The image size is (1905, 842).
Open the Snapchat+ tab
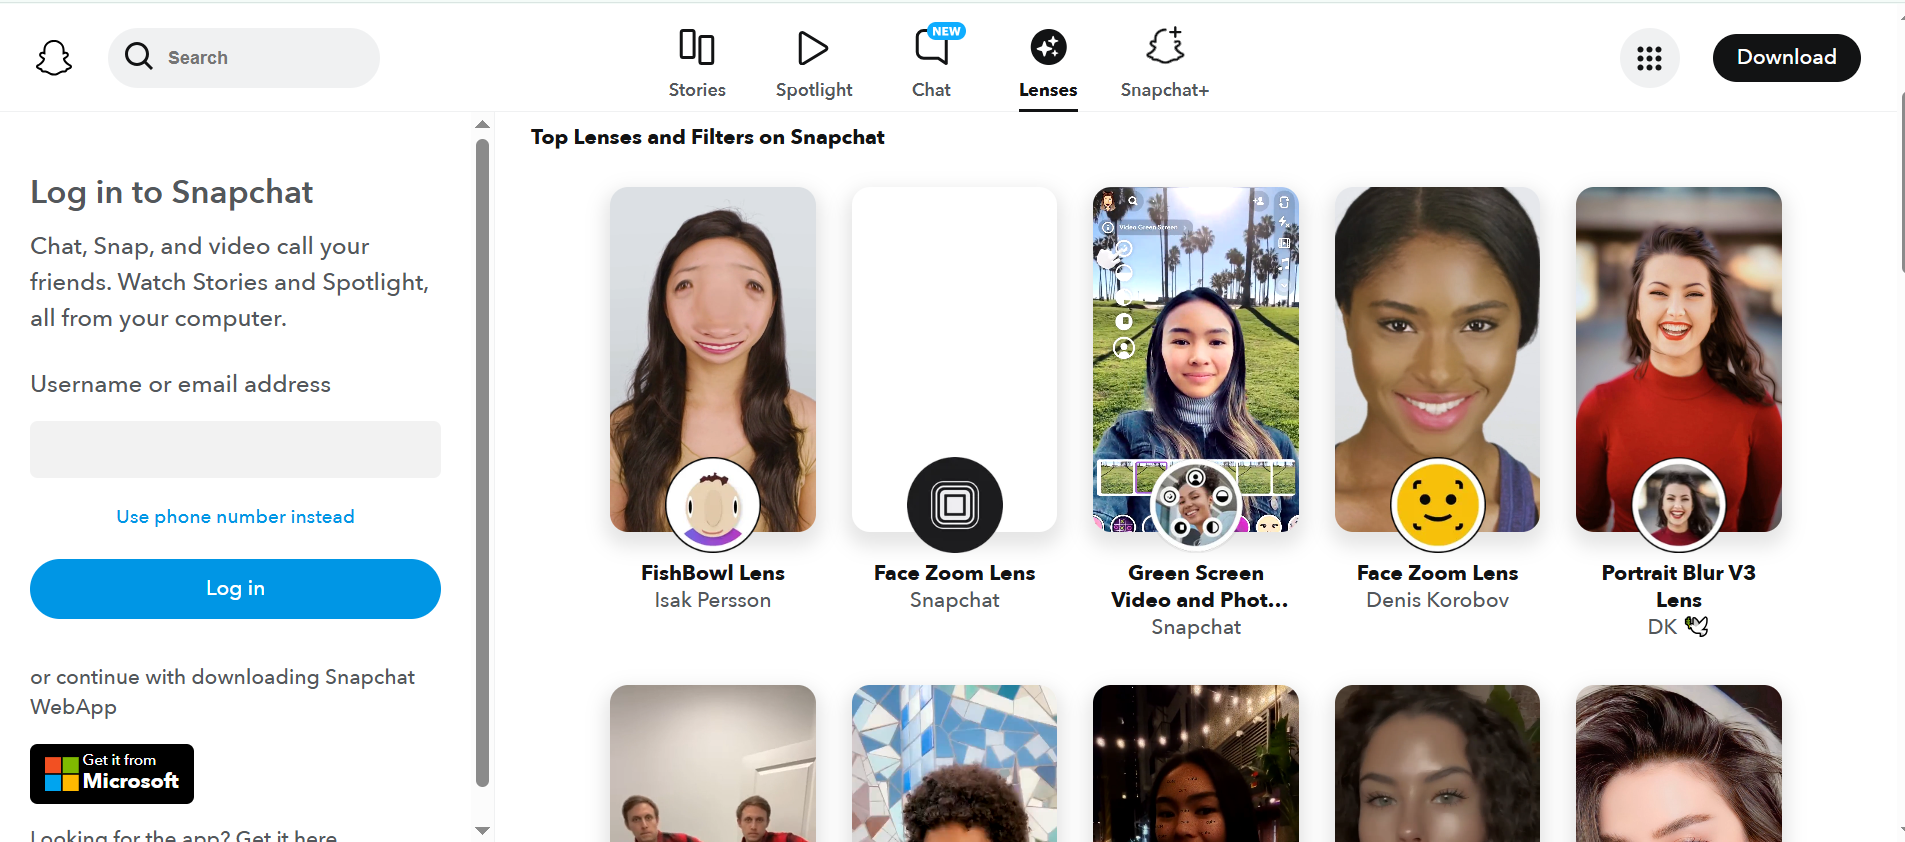click(1165, 65)
